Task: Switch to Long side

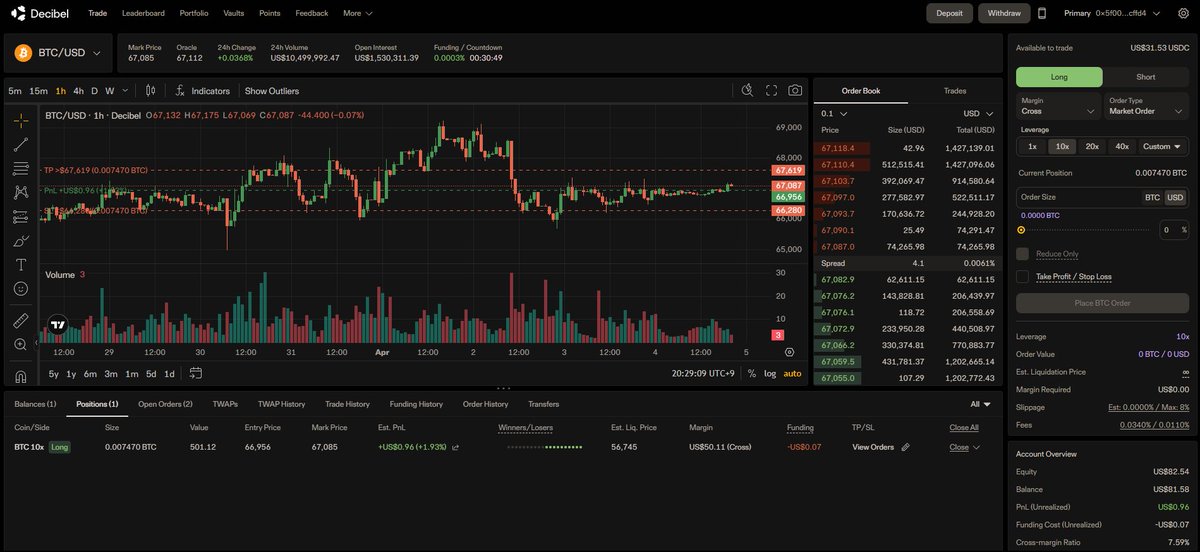Action: (x=1059, y=77)
